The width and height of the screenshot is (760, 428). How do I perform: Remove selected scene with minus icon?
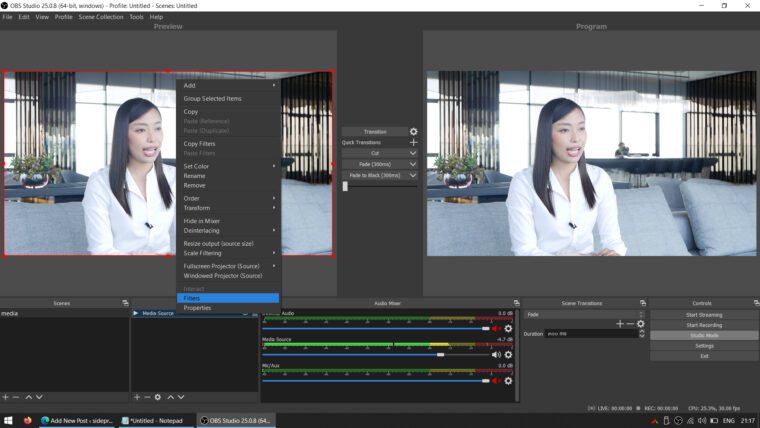(16, 397)
